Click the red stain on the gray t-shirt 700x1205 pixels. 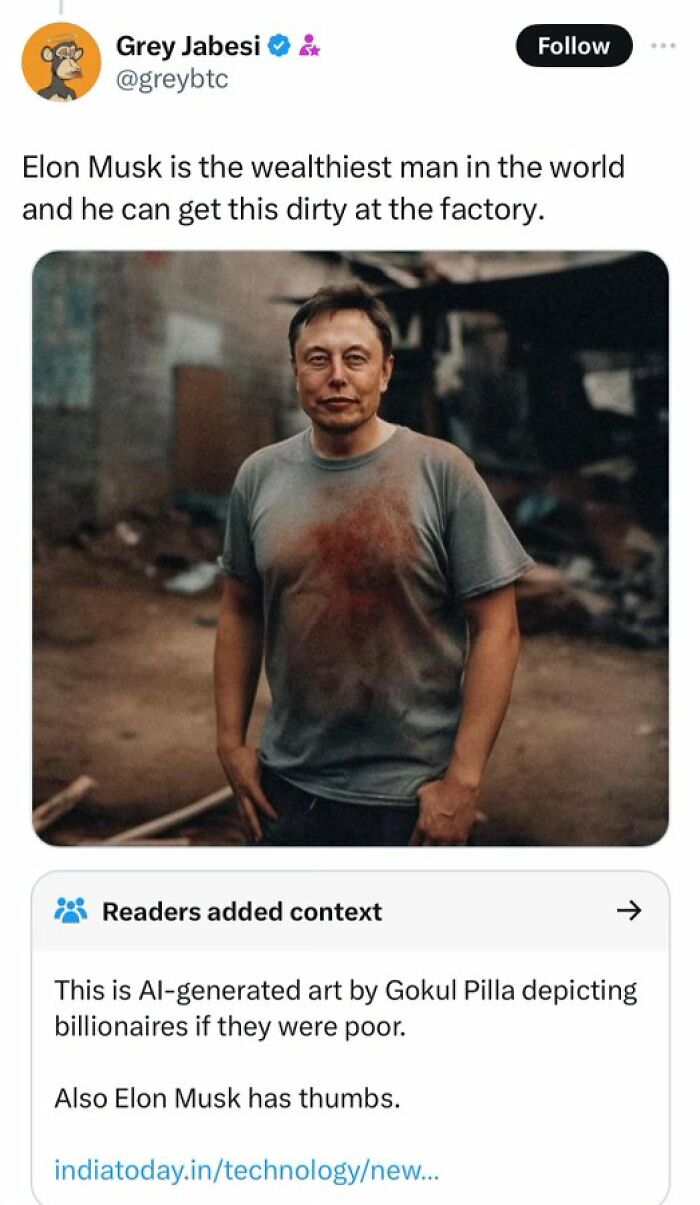[x=360, y=560]
